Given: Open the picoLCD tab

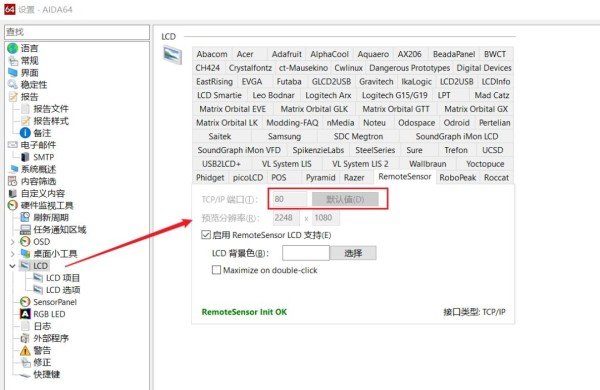Looking at the screenshot, I should pos(248,178).
